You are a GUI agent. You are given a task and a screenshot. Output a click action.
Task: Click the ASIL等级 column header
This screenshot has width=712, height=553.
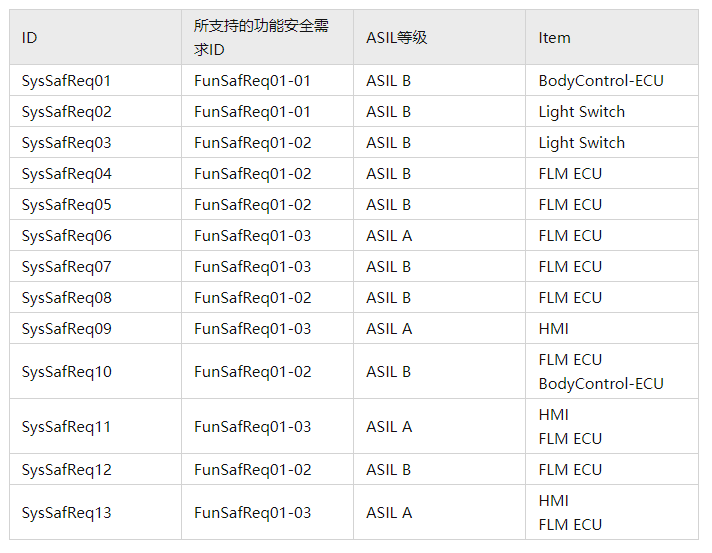coord(396,38)
